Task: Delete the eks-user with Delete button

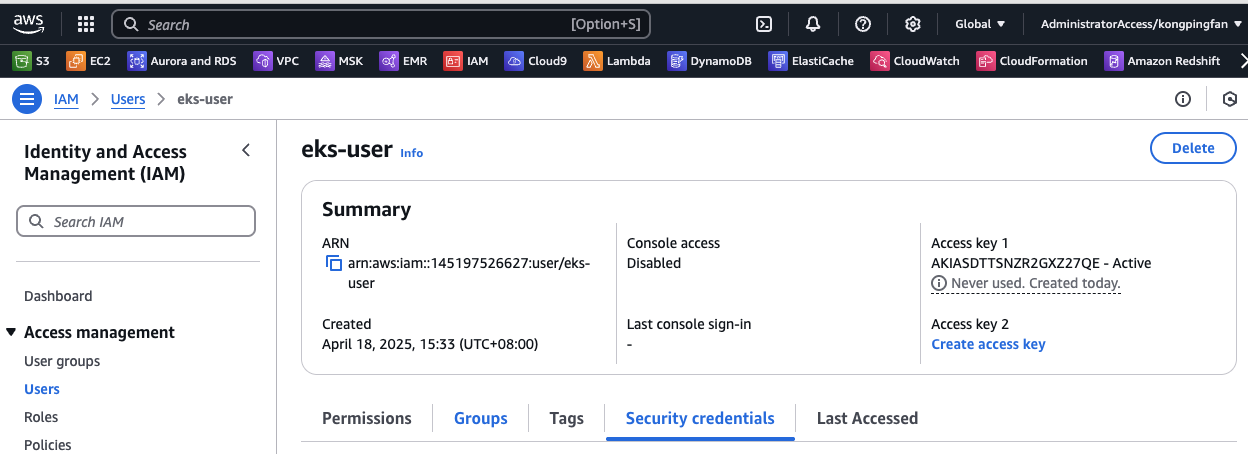Action: [1193, 148]
